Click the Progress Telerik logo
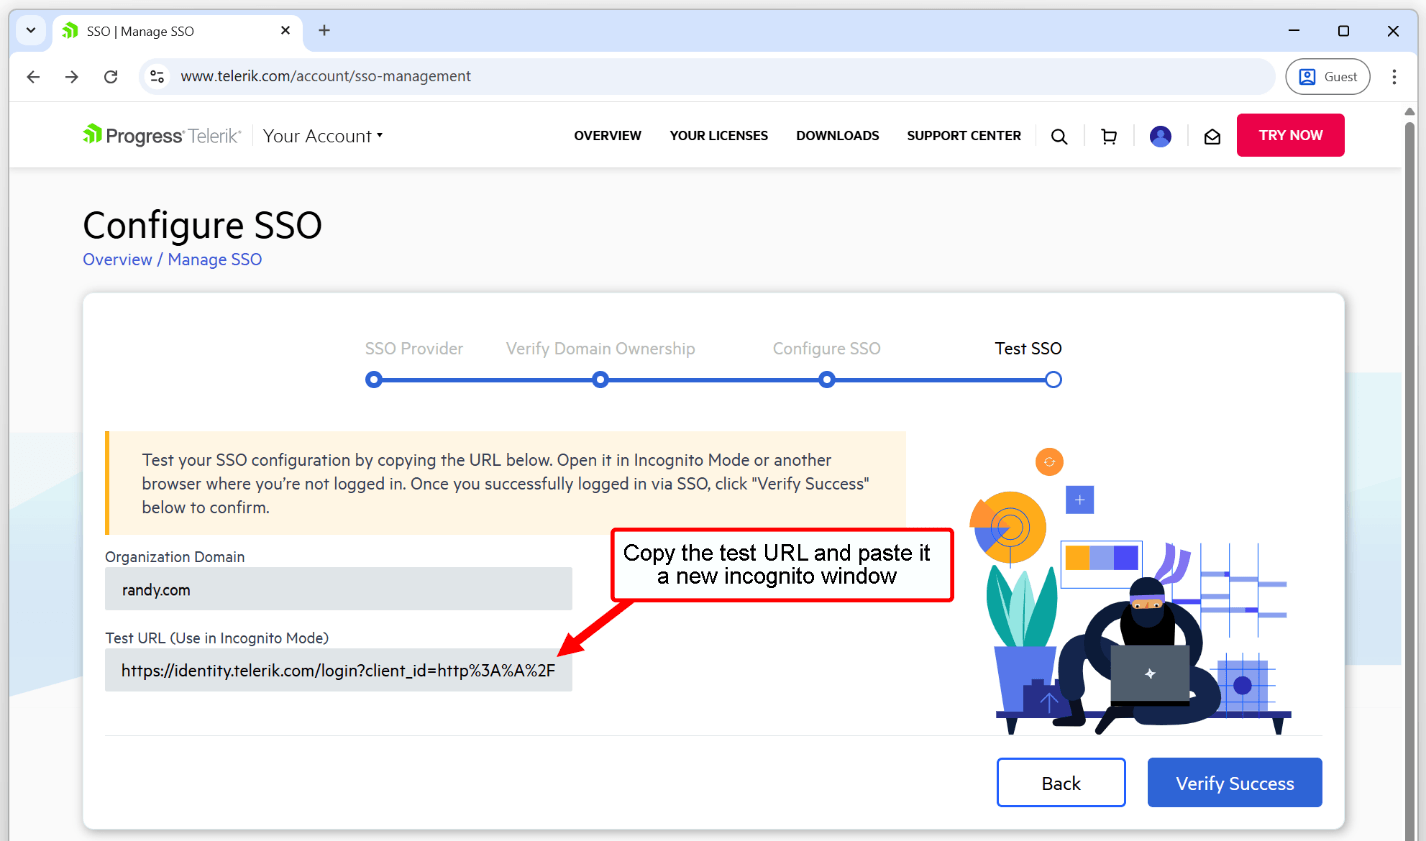 click(162, 135)
